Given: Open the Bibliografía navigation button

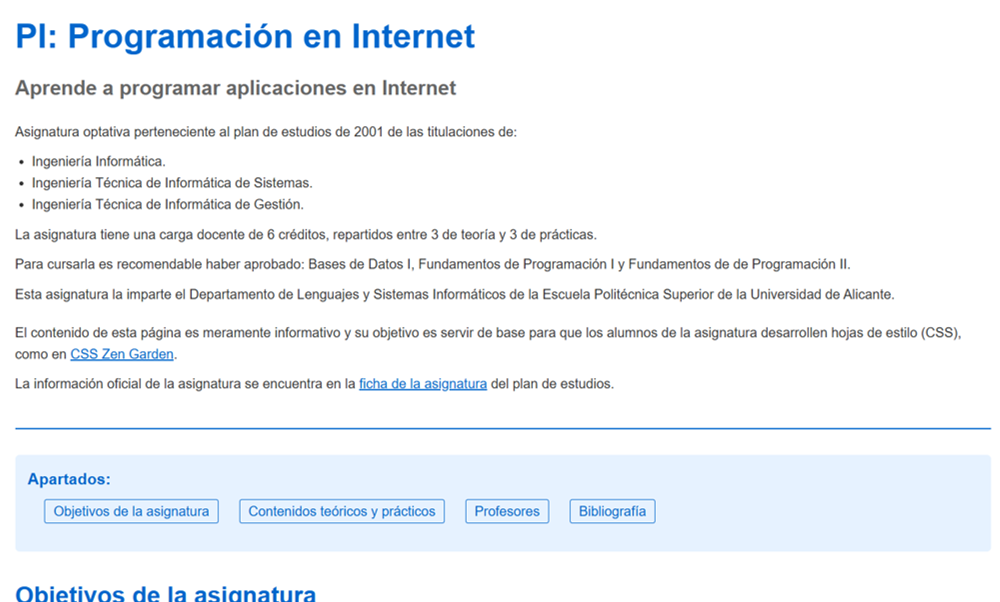Looking at the screenshot, I should 612,511.
